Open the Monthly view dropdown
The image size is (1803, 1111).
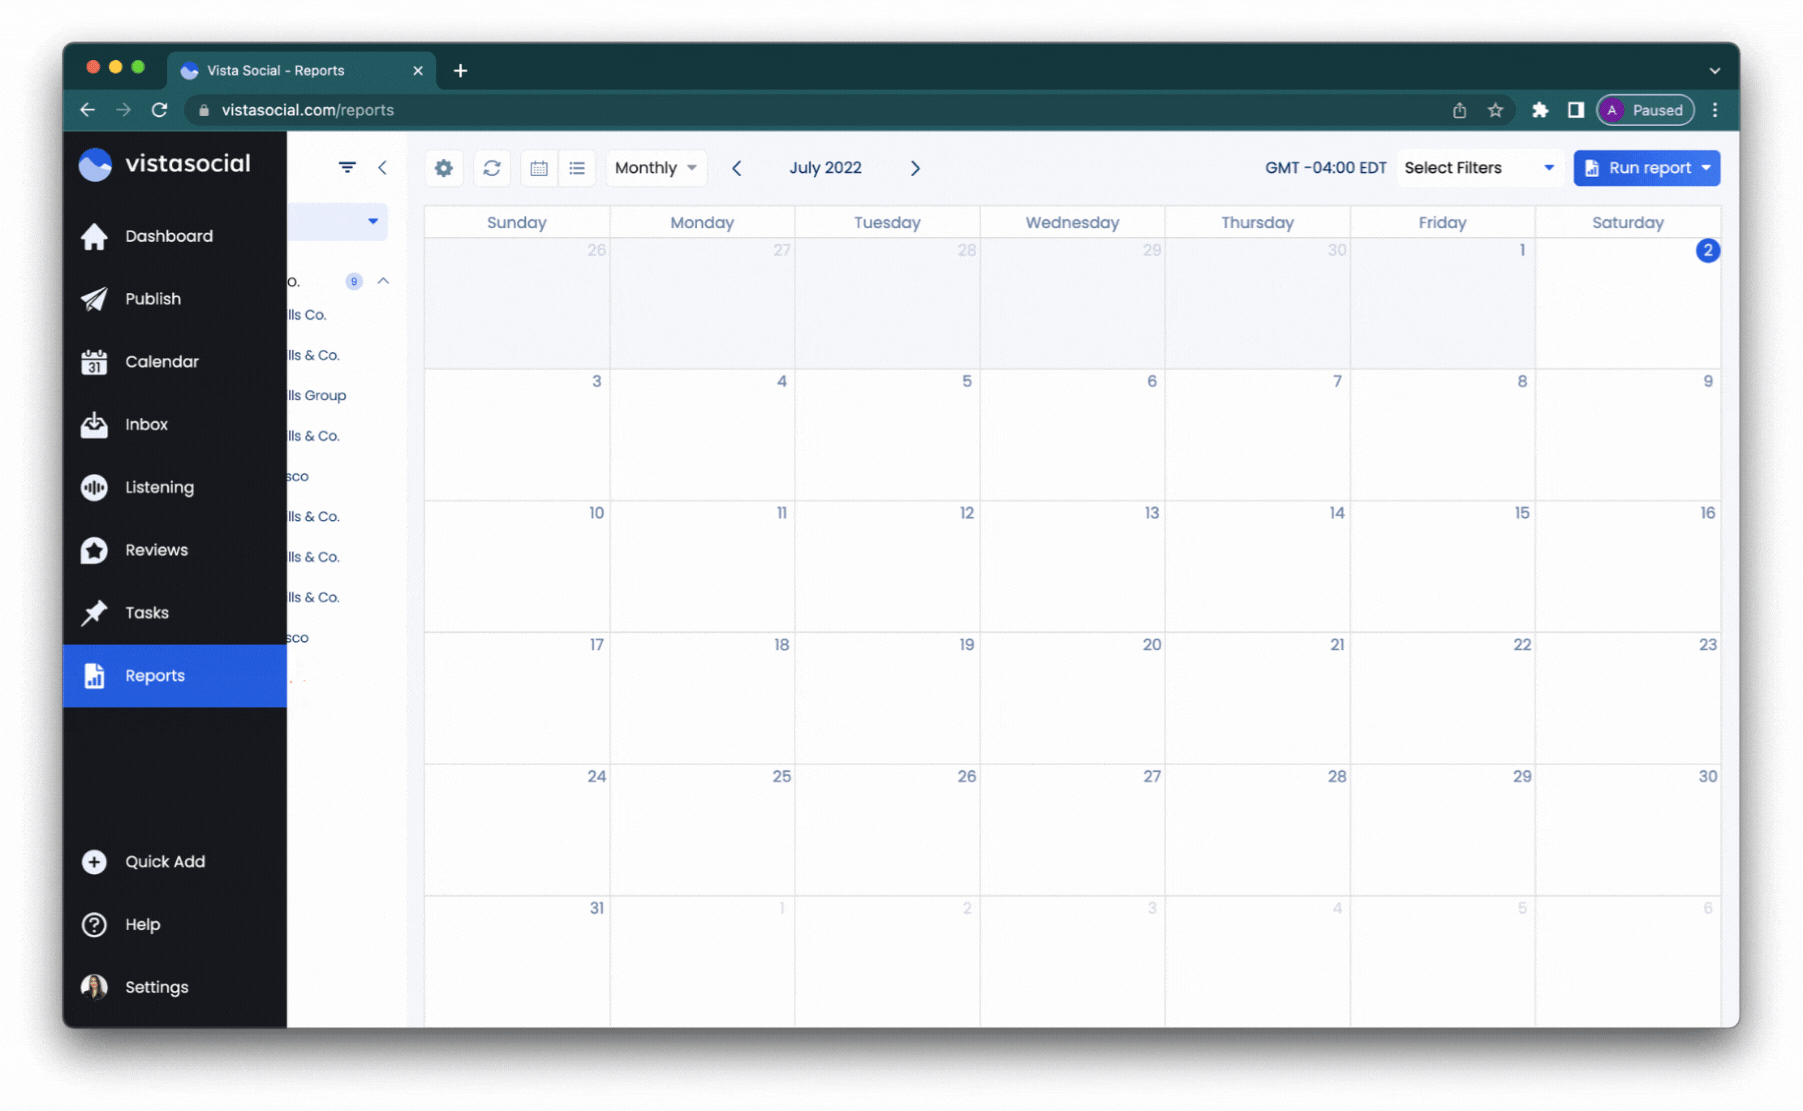point(655,167)
